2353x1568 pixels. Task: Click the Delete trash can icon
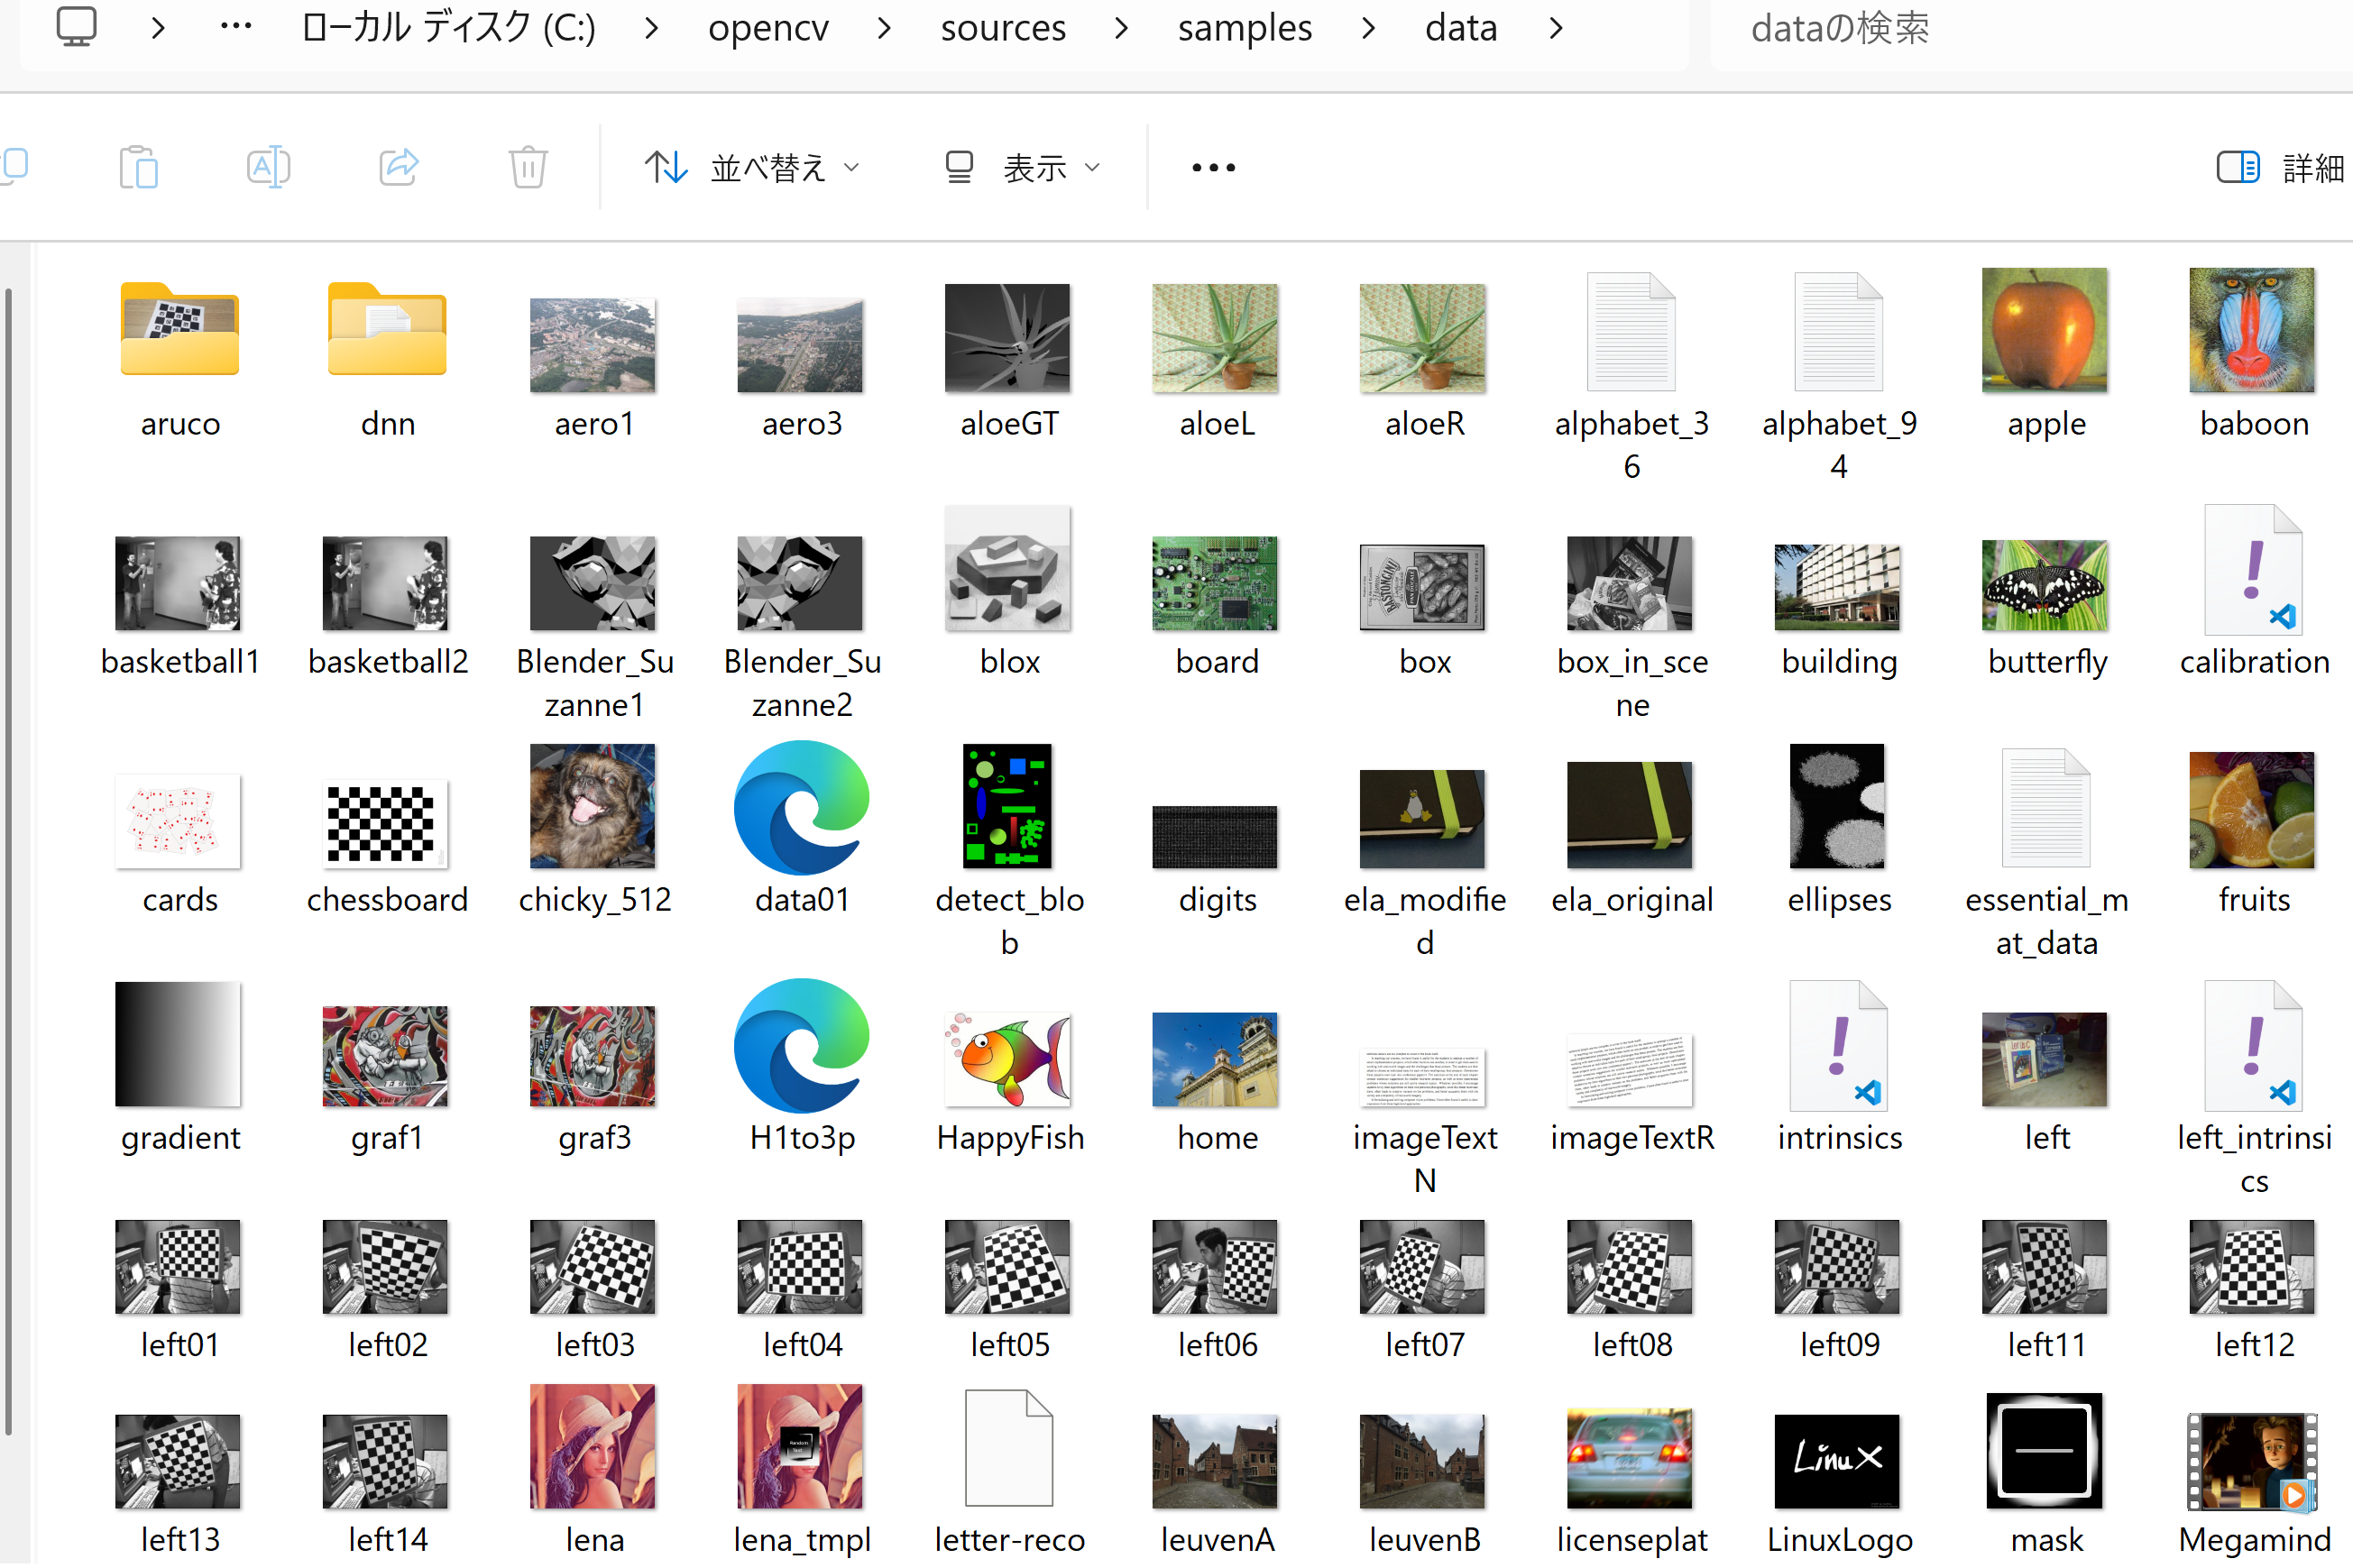528,167
